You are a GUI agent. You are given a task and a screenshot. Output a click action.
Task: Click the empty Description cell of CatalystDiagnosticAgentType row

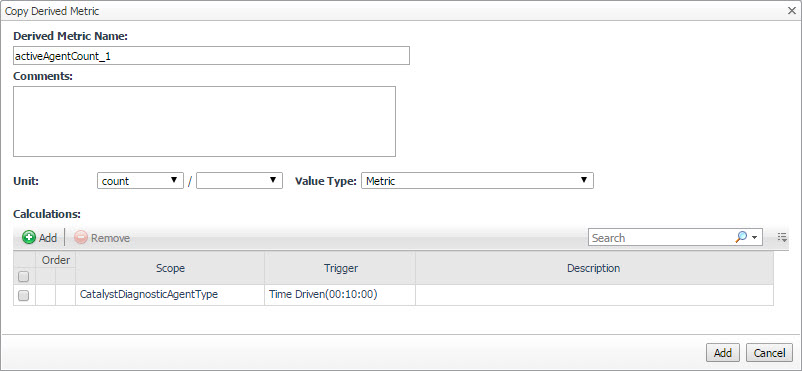pyautogui.click(x=594, y=295)
